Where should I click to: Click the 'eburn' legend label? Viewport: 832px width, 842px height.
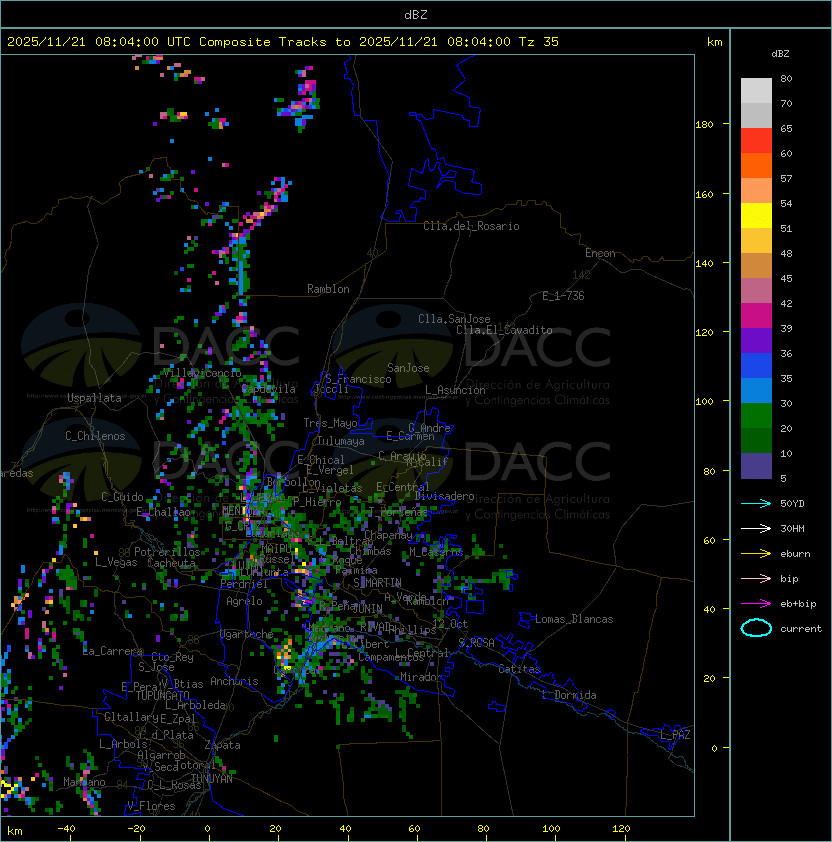(795, 554)
